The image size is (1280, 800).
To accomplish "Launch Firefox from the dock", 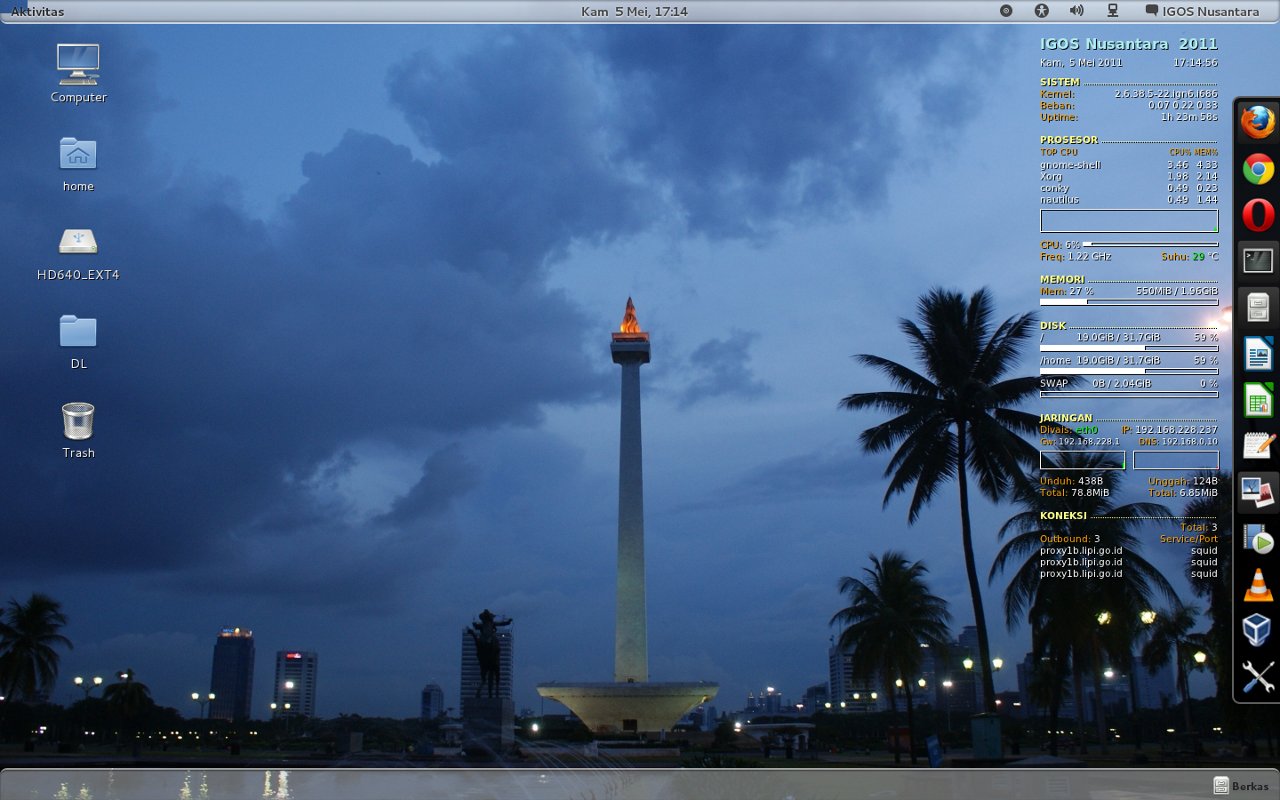I will click(x=1258, y=122).
